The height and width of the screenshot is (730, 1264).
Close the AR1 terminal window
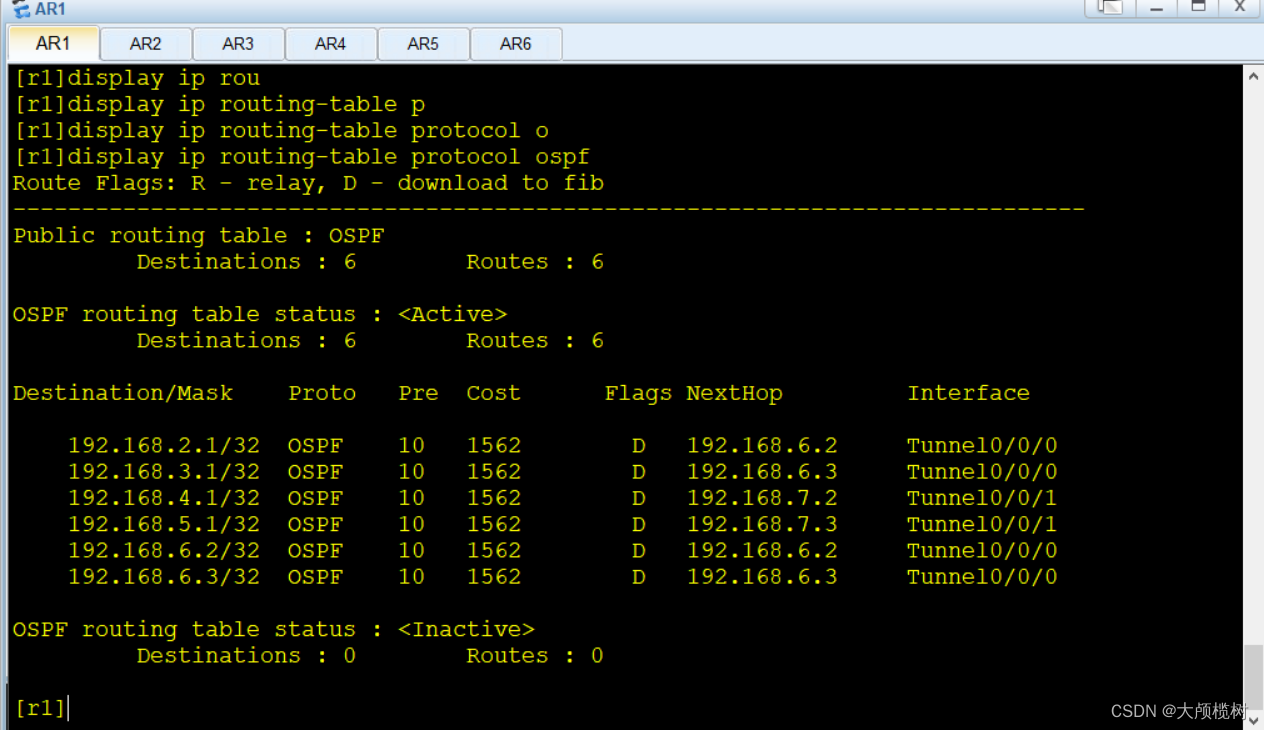[1240, 7]
